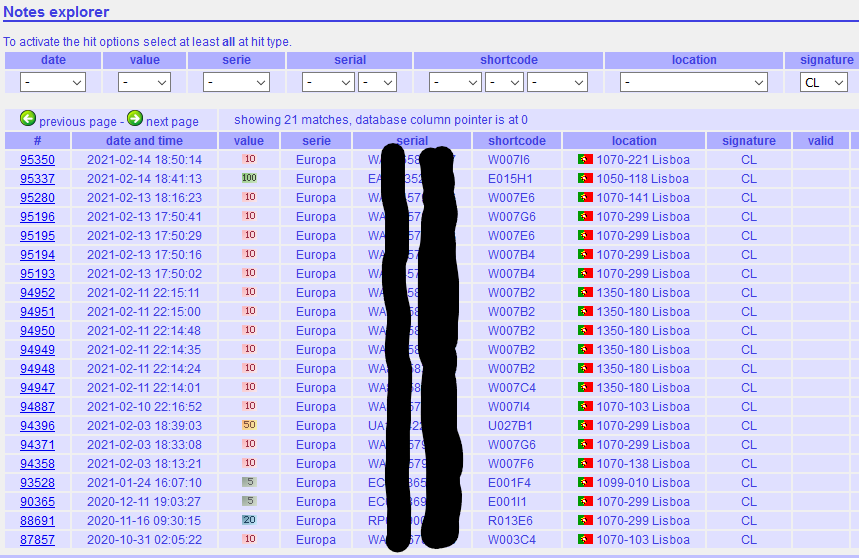Viewport: 859px width, 558px height.
Task: Click the Portugal flag in row 94887
Action: [585, 406]
